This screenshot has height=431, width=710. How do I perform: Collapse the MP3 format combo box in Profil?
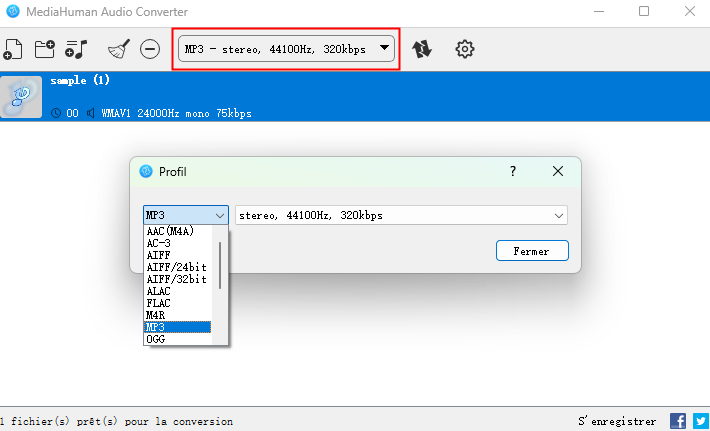(x=186, y=216)
